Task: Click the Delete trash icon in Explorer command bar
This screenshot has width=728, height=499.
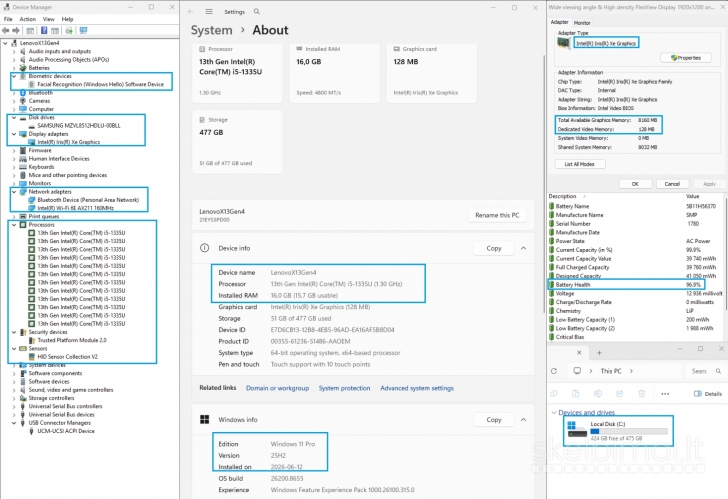Action: click(642, 394)
